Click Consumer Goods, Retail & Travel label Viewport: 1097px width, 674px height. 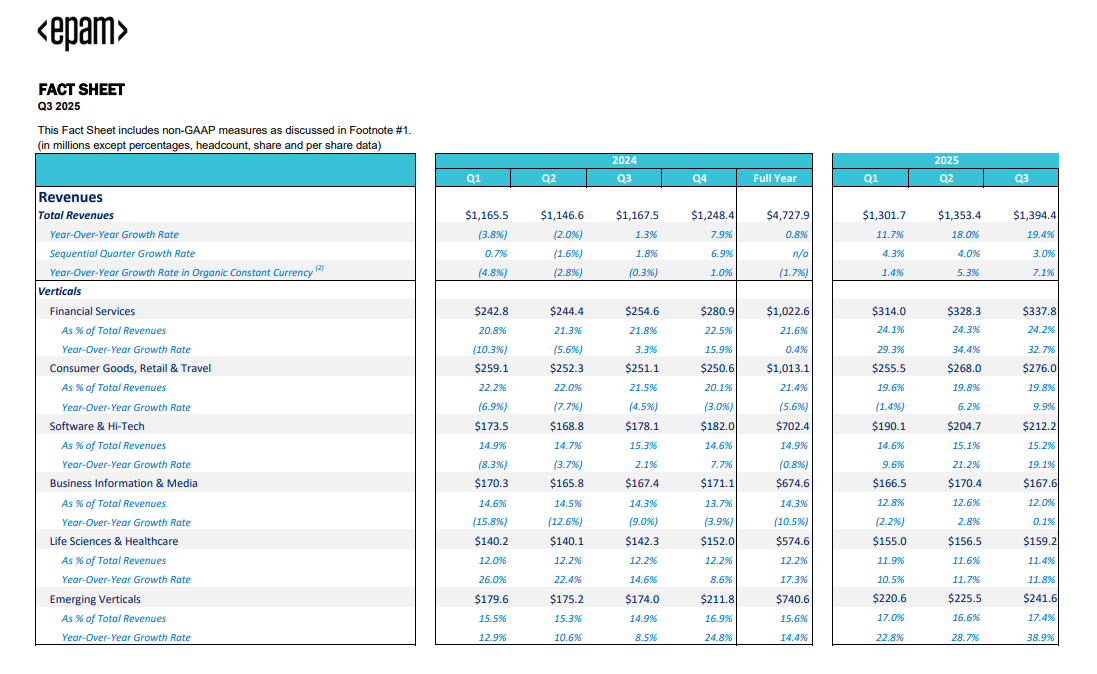coord(130,368)
